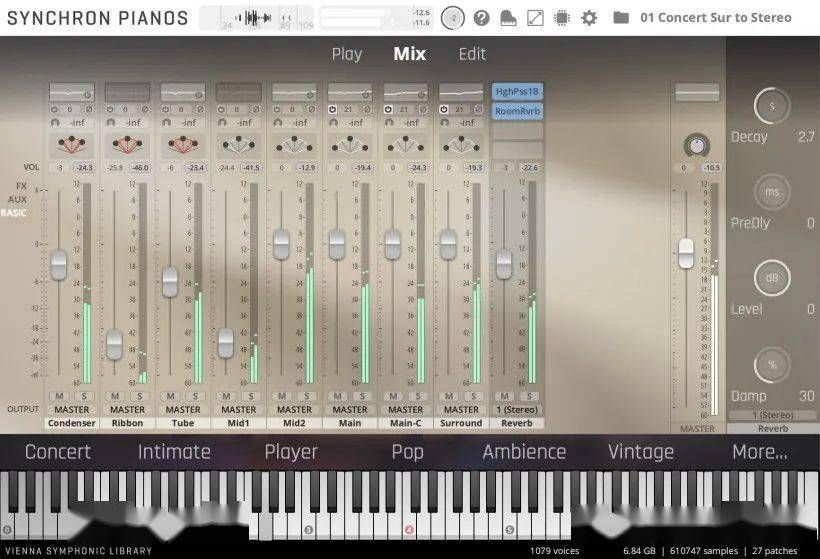
Task: Mute the Surround channel
Action: click(449, 396)
